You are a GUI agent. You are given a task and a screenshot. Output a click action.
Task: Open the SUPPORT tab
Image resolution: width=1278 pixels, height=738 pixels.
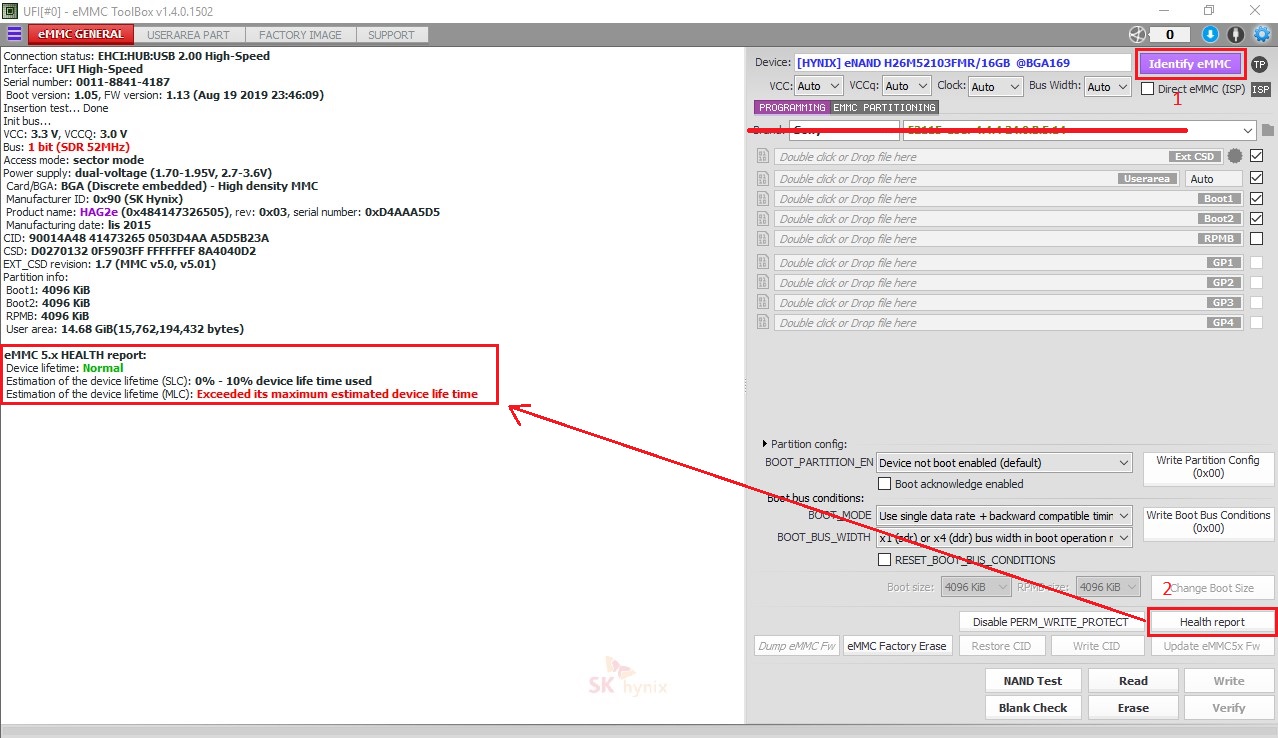click(391, 35)
